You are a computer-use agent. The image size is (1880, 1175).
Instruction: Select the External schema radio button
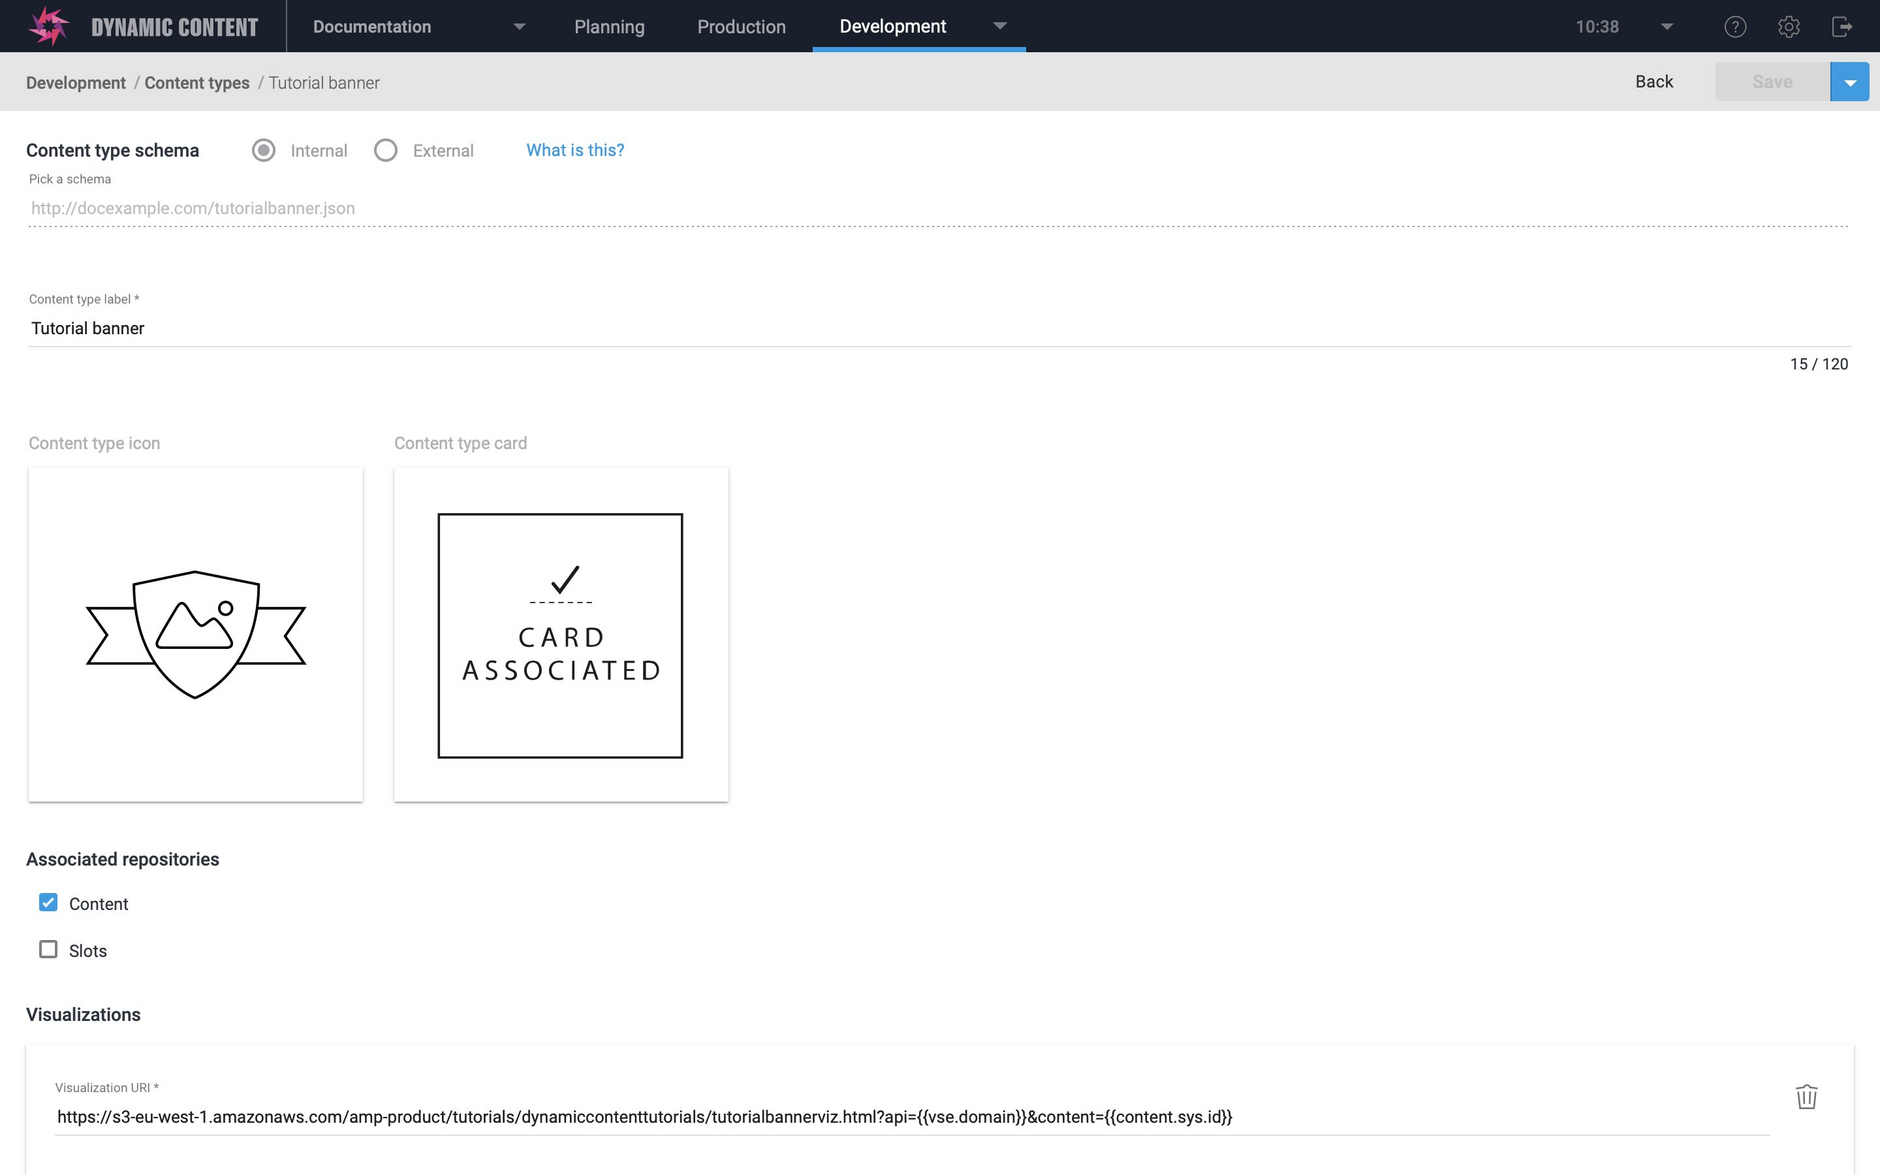click(x=386, y=150)
